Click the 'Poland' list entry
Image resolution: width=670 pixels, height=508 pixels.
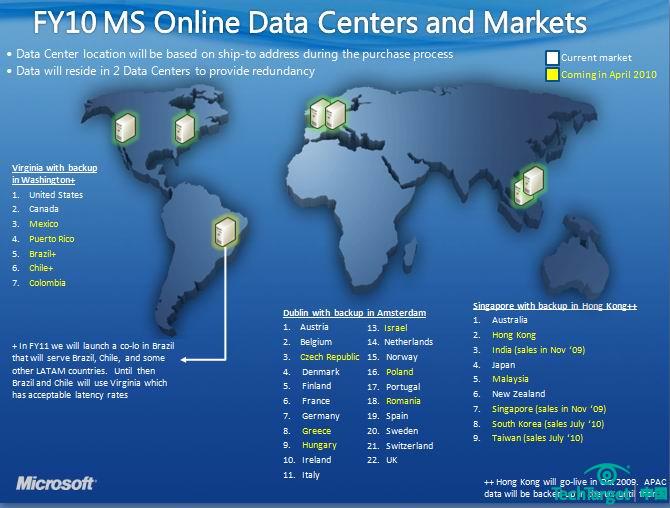400,372
